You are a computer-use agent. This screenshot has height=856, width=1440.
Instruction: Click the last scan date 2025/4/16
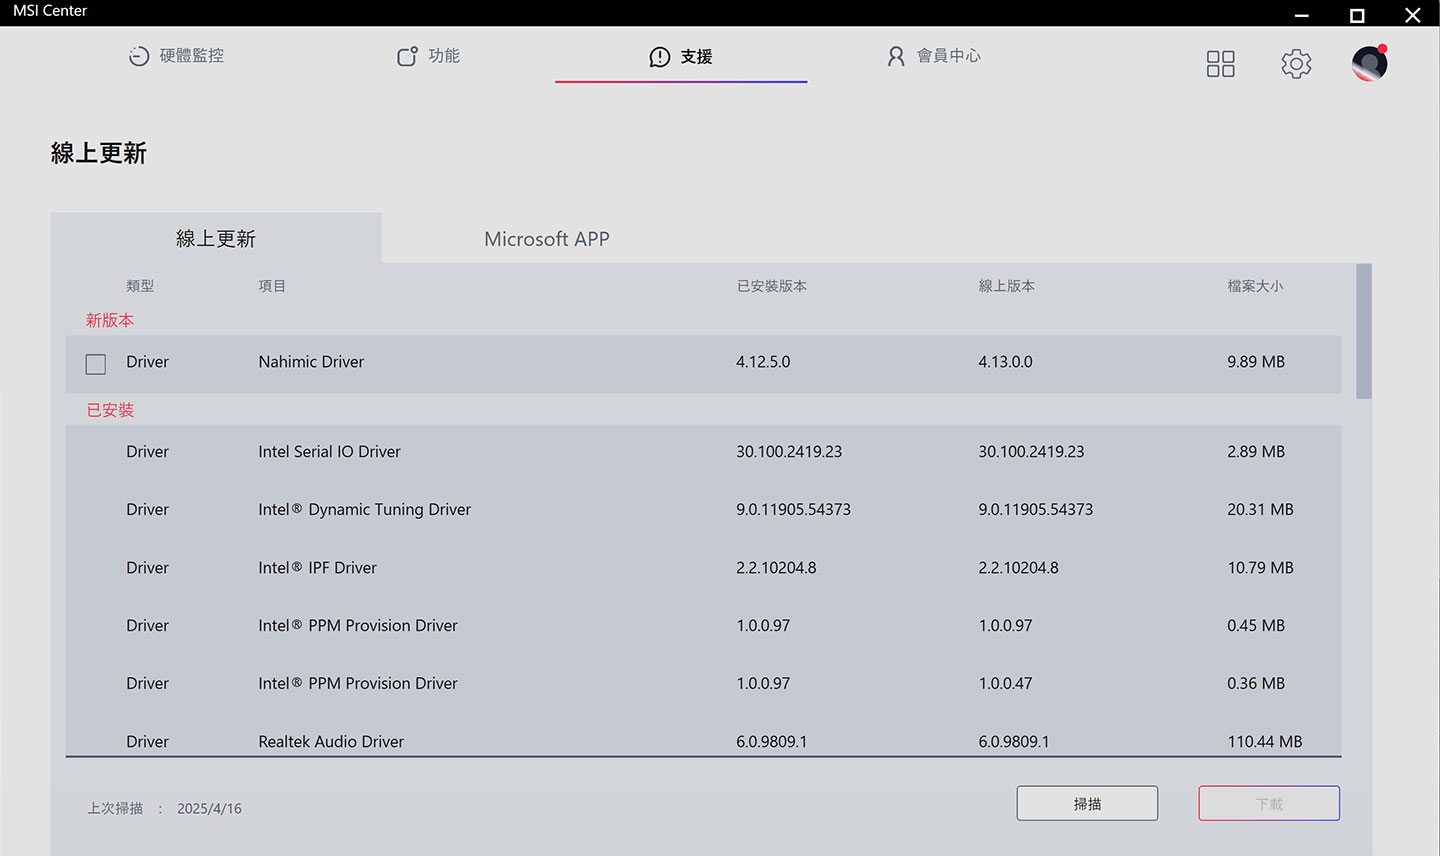pos(209,809)
